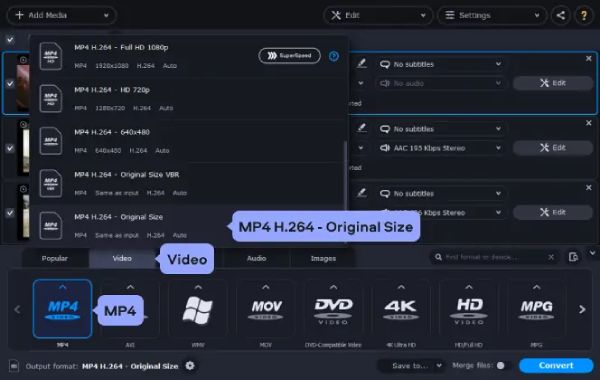Switch to the Images tab

tap(323, 259)
